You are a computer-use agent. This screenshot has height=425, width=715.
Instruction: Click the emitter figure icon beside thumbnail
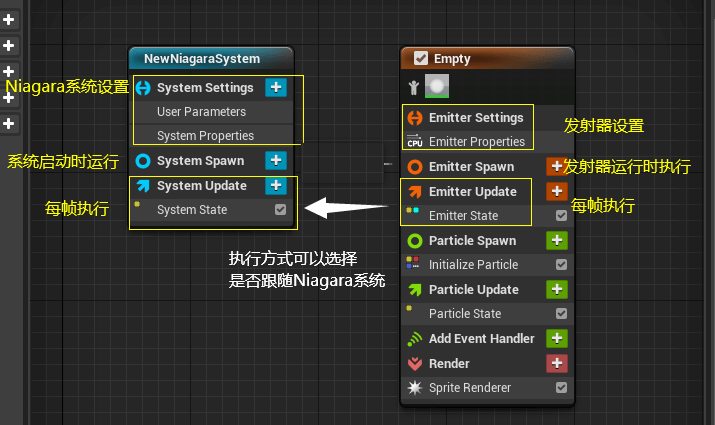414,87
